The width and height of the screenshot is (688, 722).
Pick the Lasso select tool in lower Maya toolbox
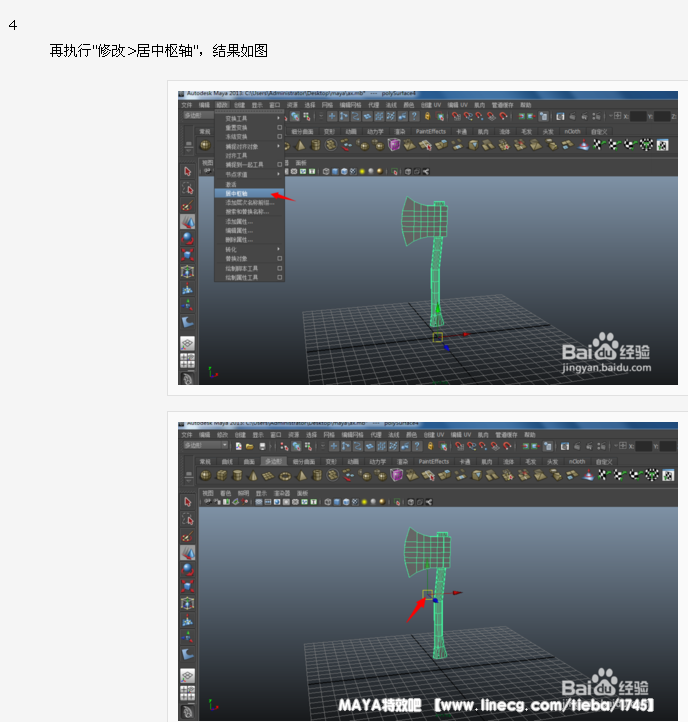(x=187, y=519)
